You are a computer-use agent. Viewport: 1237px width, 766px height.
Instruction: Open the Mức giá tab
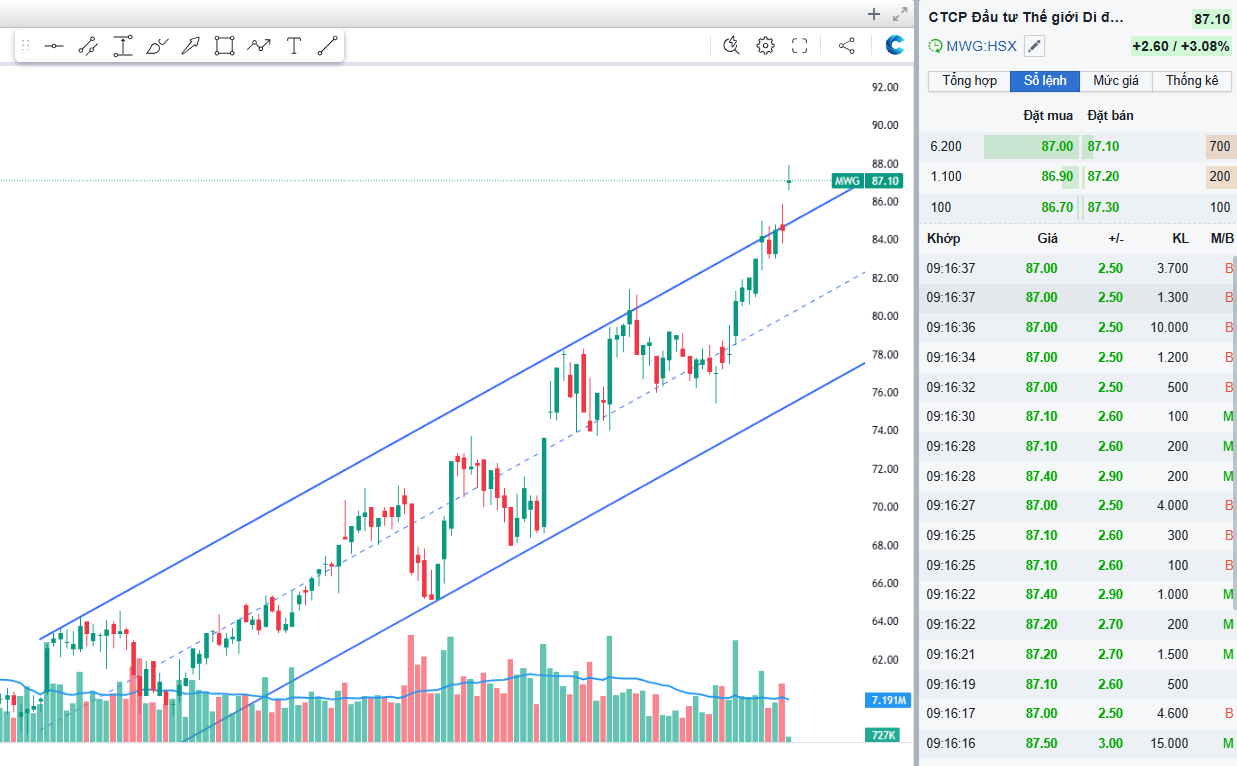1116,81
